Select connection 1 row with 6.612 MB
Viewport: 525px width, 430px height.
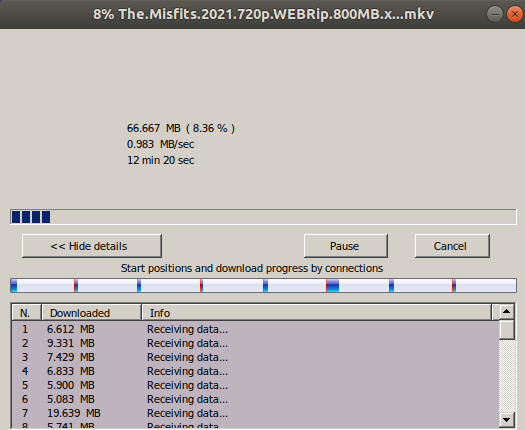click(x=255, y=329)
